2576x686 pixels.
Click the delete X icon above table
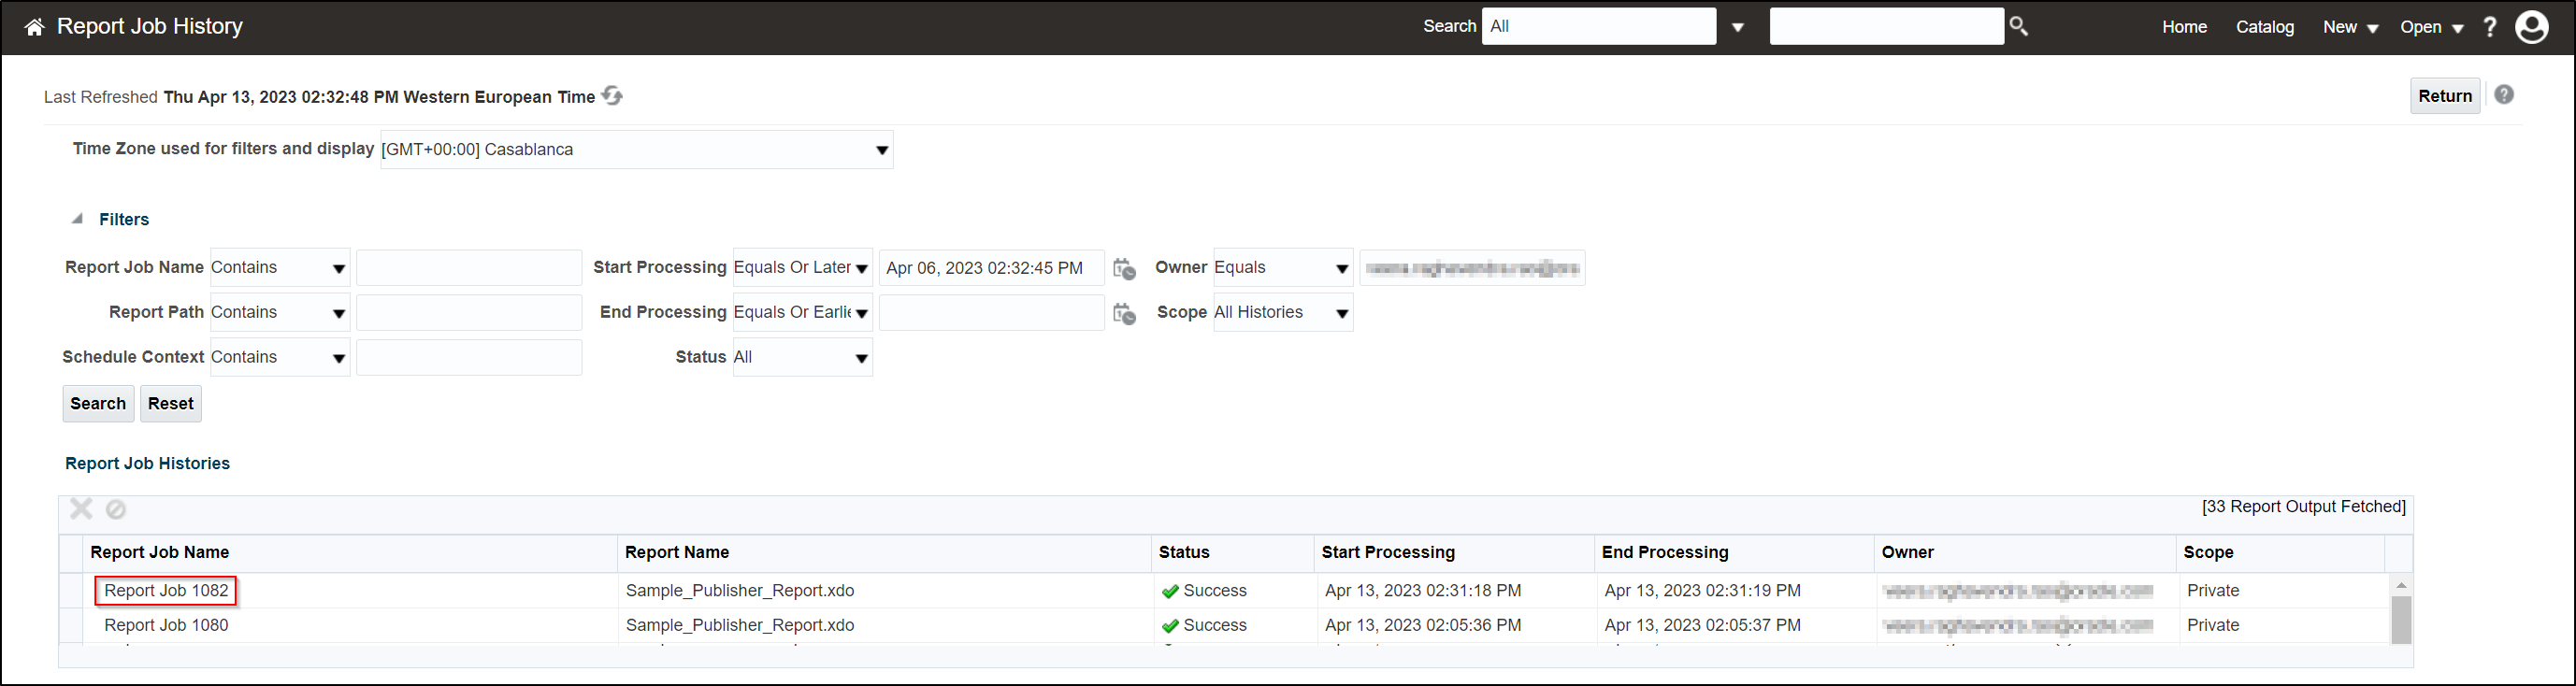tap(81, 509)
